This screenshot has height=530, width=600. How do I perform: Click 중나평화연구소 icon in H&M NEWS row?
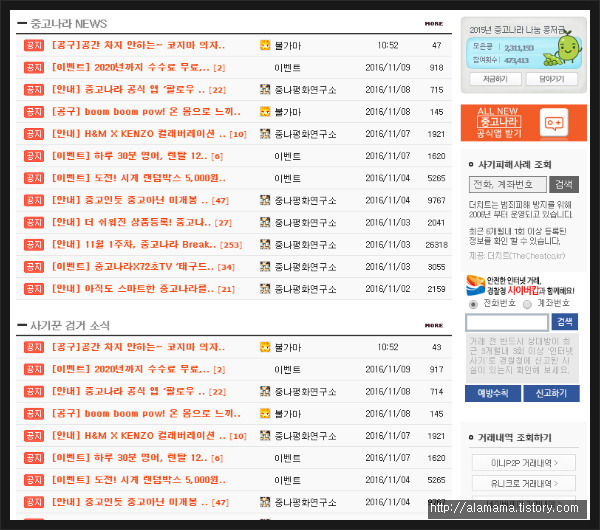[265, 134]
